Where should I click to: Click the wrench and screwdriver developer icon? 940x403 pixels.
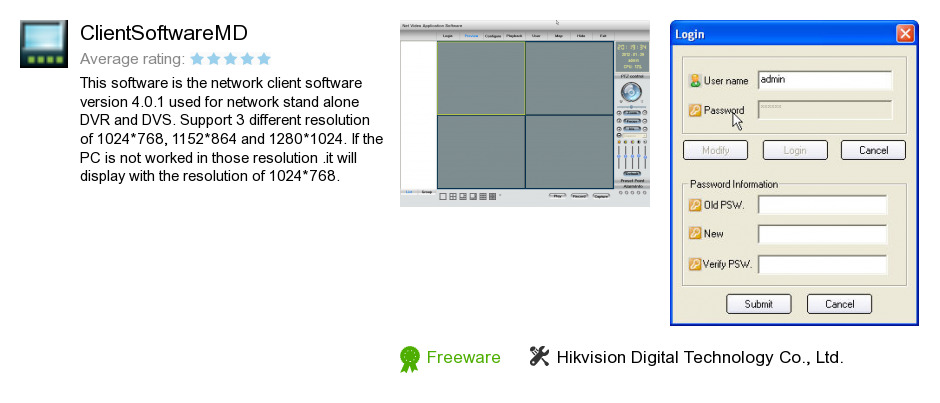click(539, 356)
